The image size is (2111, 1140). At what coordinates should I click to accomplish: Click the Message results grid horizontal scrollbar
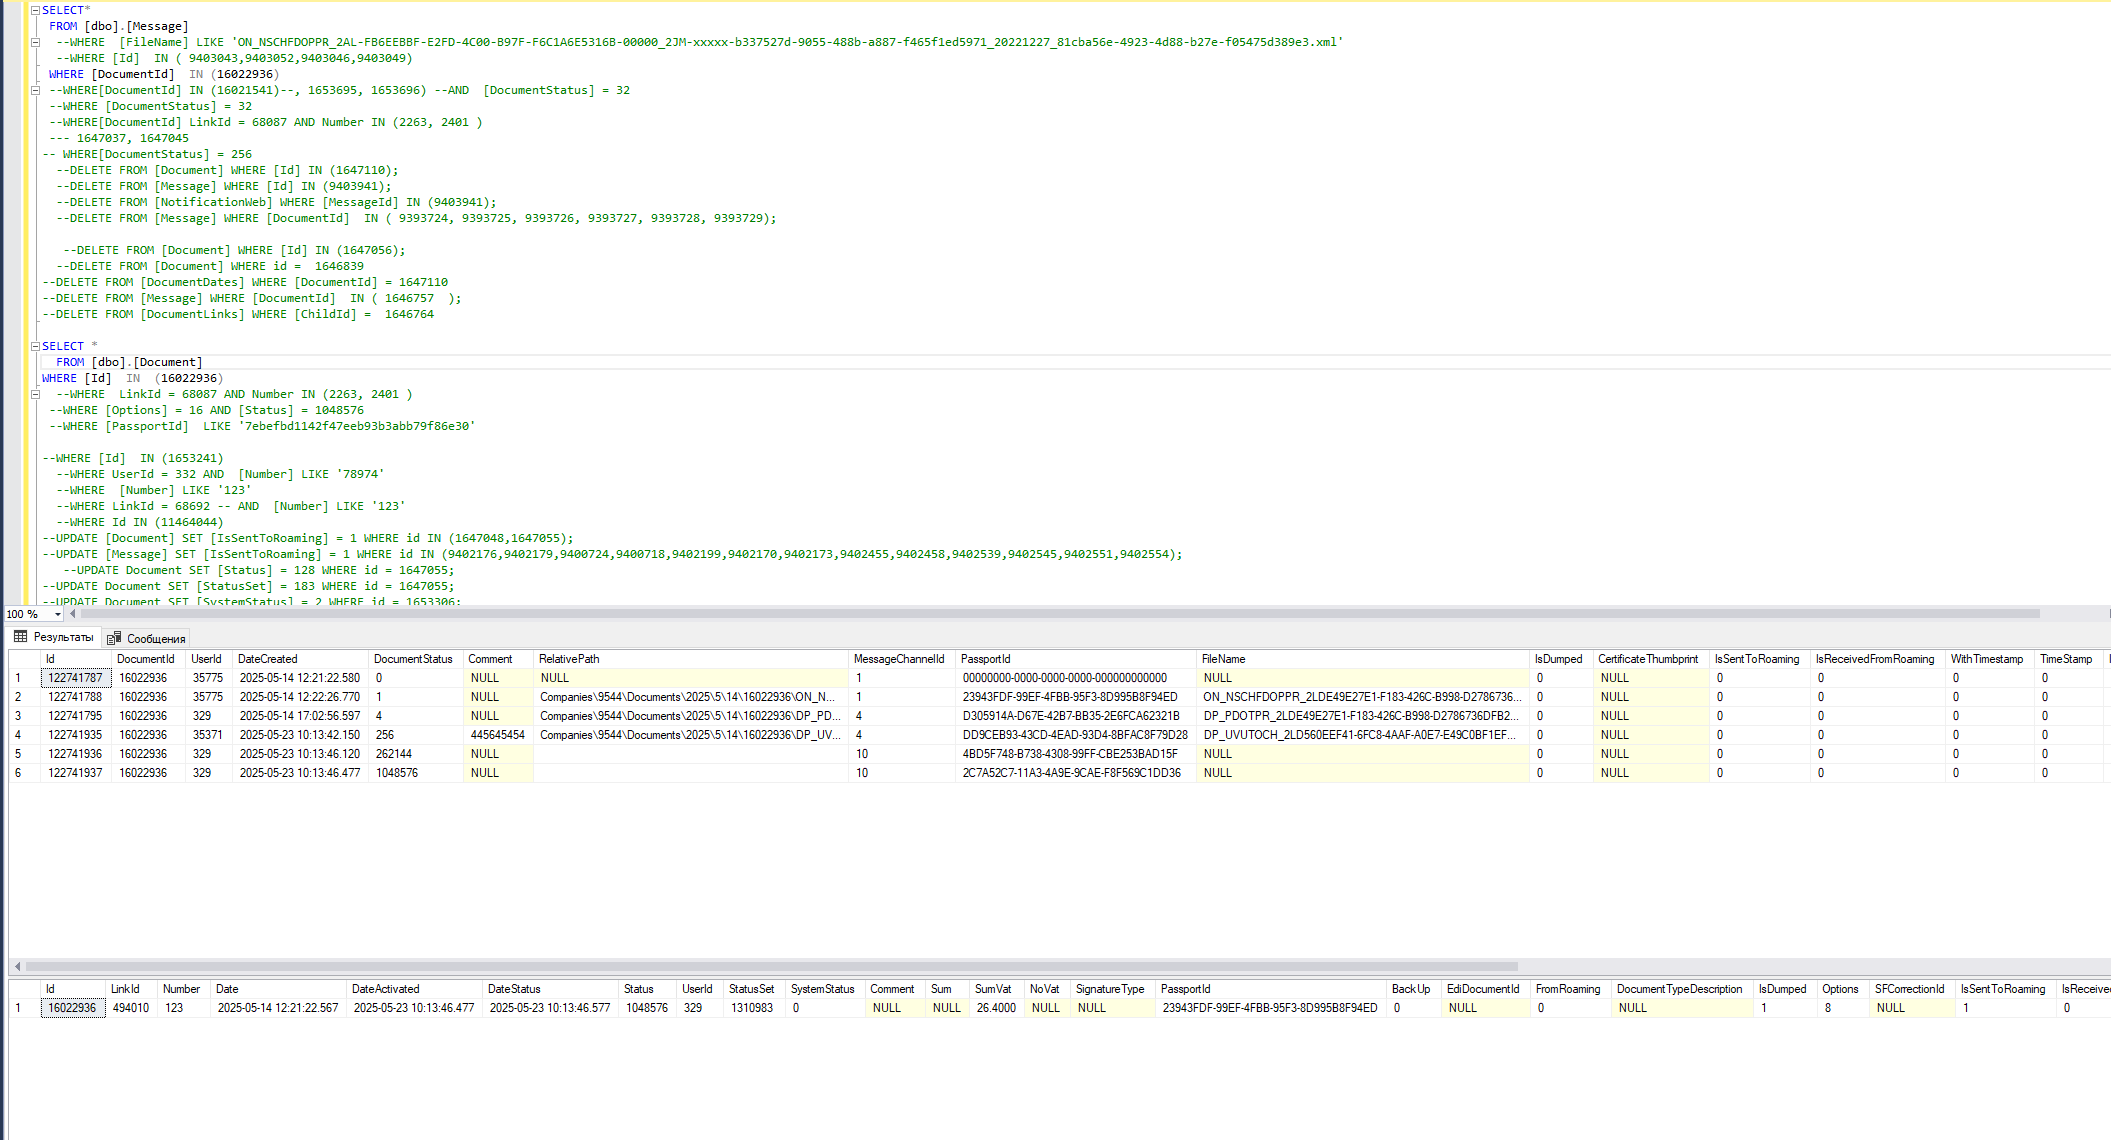click(x=771, y=967)
